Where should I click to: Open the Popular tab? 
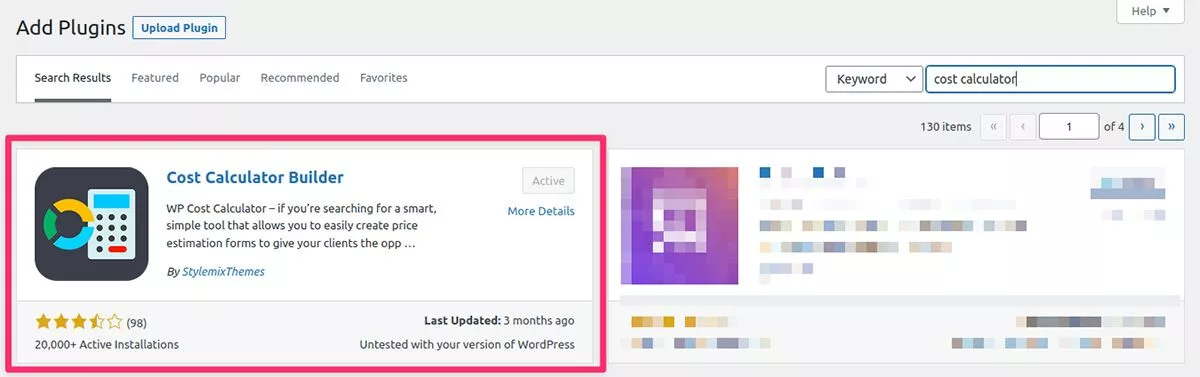220,78
